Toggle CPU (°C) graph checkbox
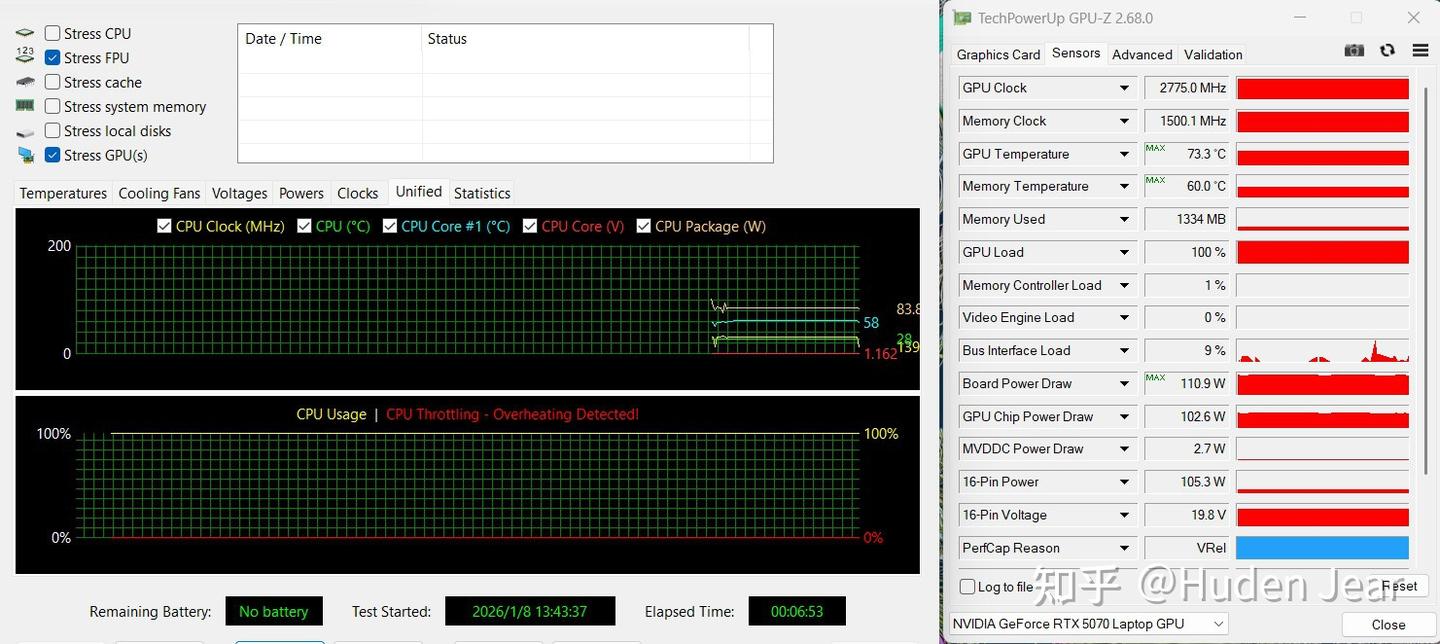 tap(304, 226)
